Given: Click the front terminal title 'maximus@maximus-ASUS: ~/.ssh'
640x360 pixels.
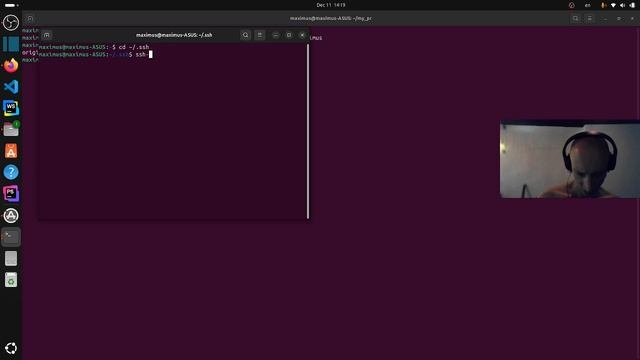Looking at the screenshot, I should pos(174,35).
